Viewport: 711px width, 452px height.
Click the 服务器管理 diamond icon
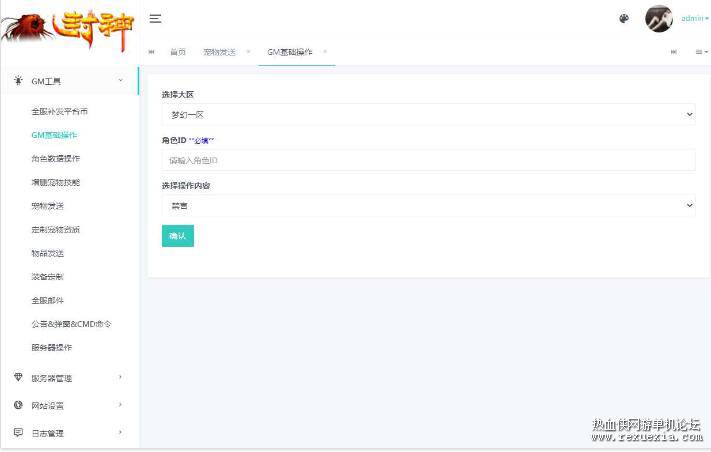(x=18, y=377)
